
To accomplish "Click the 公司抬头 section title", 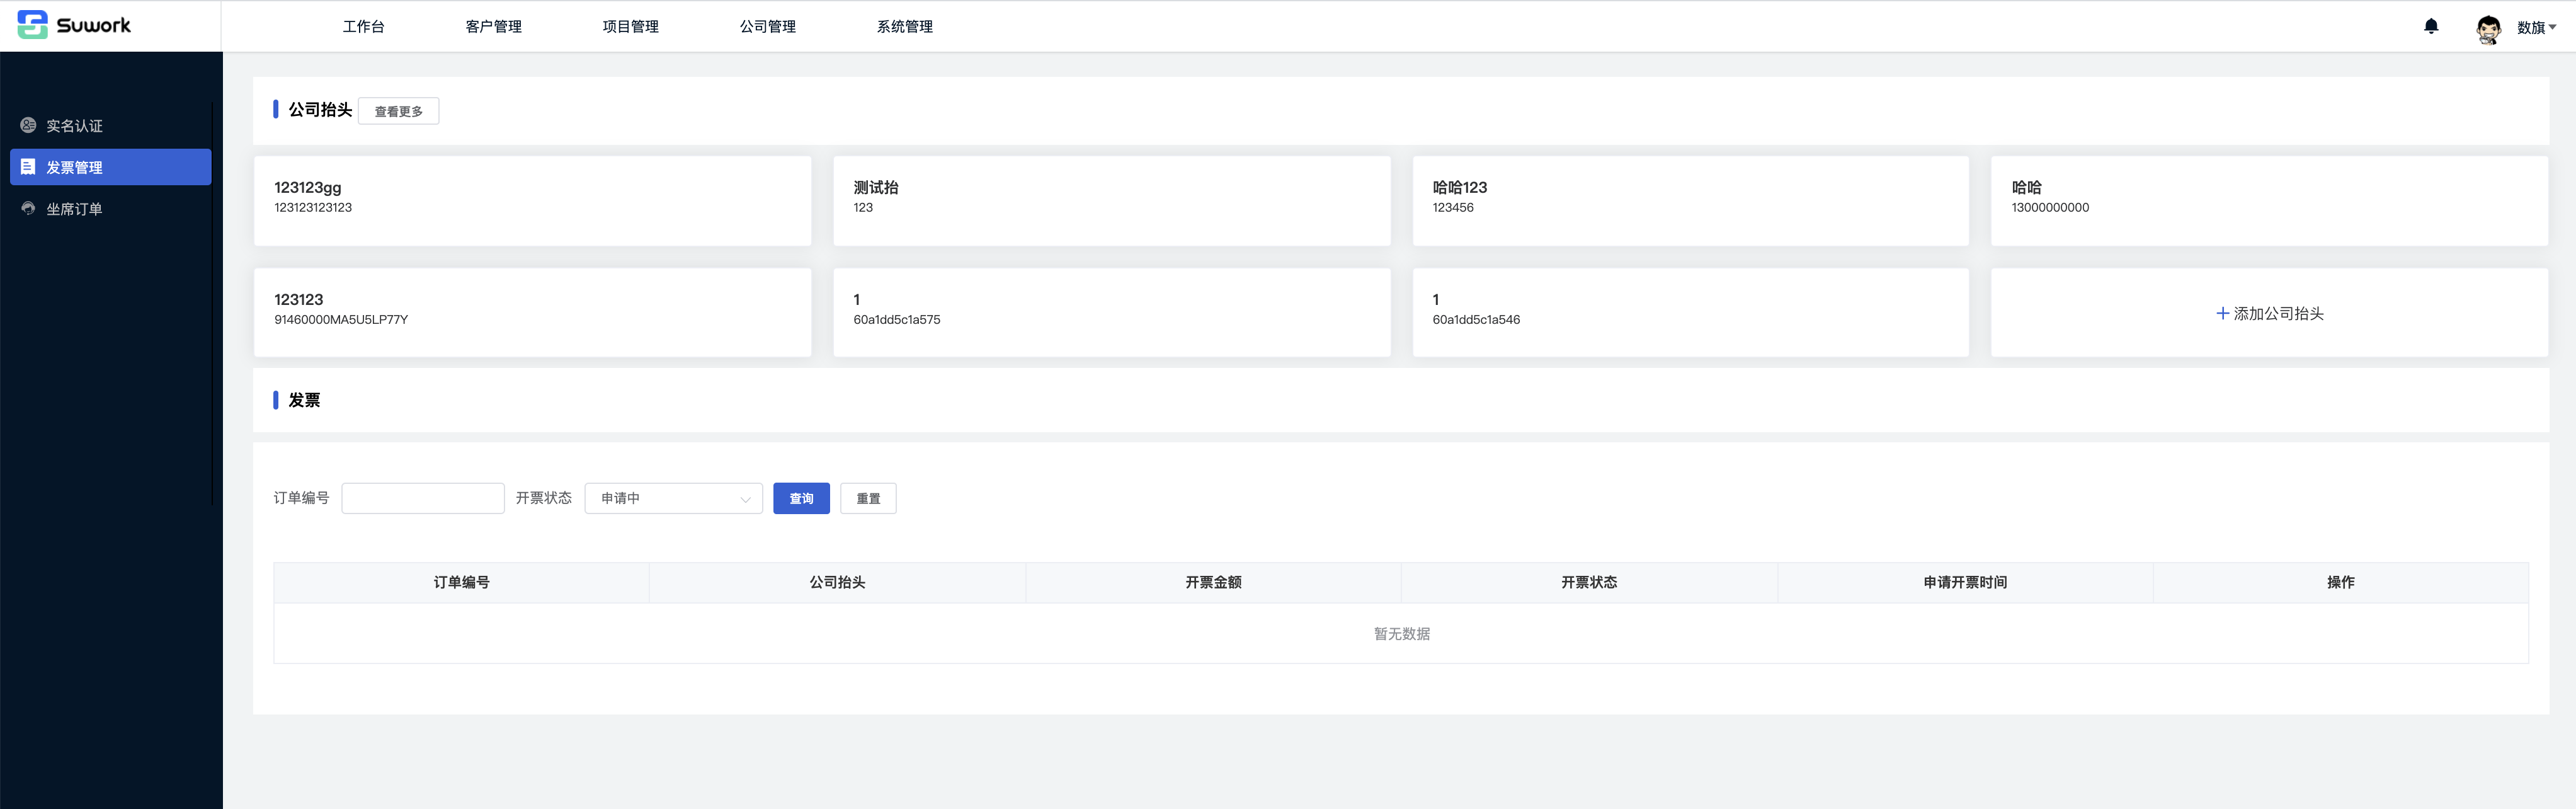I will 320,110.
